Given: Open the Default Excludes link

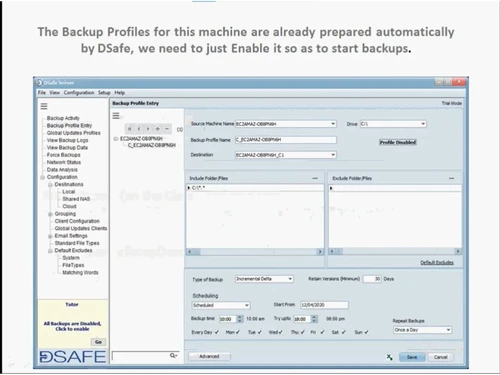Looking at the screenshot, I should click(x=437, y=263).
